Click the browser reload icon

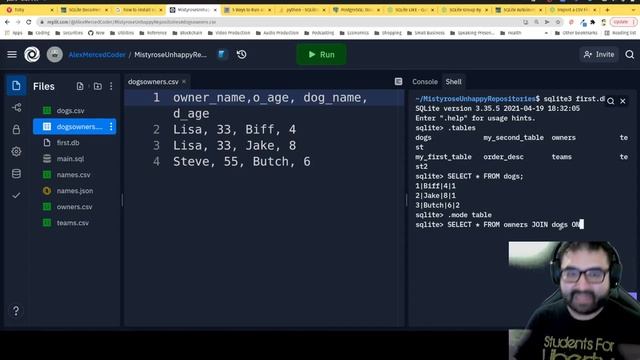[29, 22]
